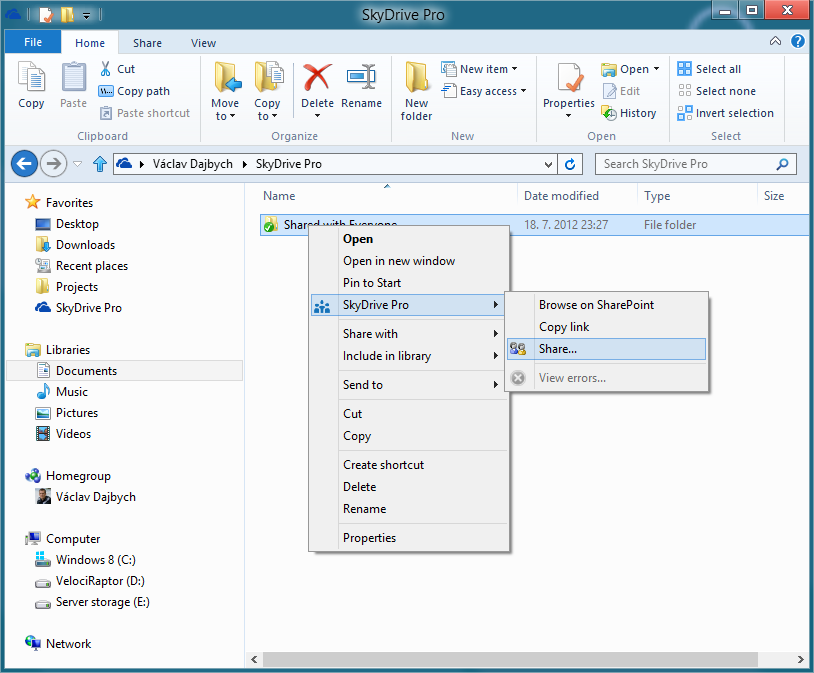Open the Move to folder dropdown

coord(225,91)
